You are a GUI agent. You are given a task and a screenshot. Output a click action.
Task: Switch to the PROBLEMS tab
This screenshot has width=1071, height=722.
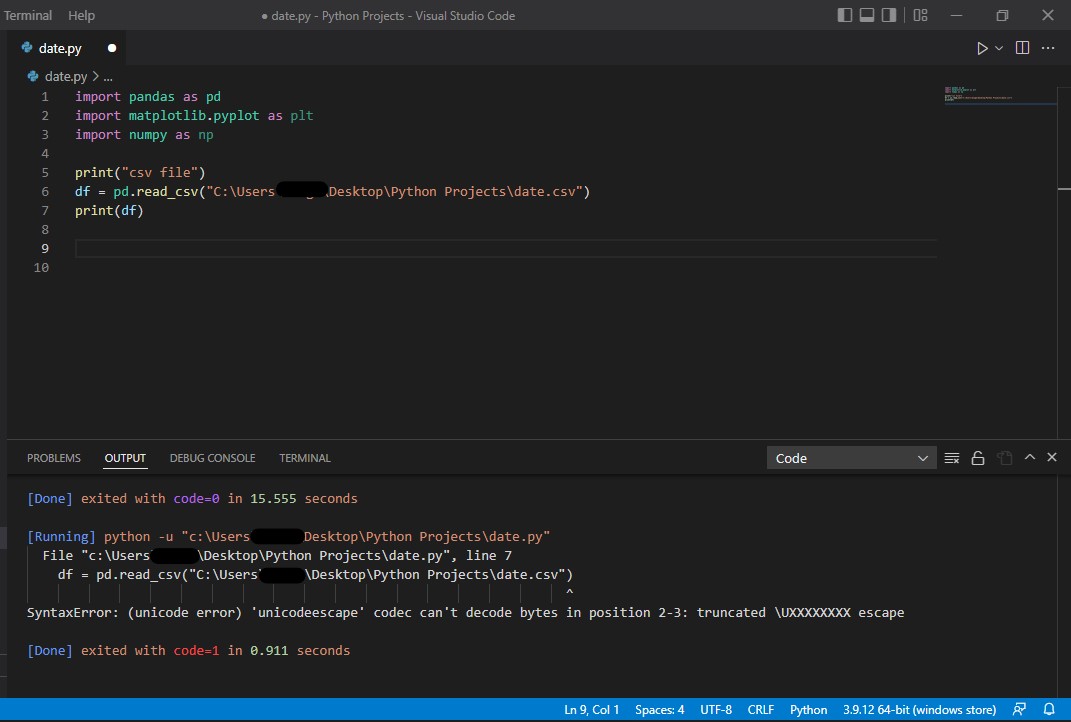pos(54,458)
